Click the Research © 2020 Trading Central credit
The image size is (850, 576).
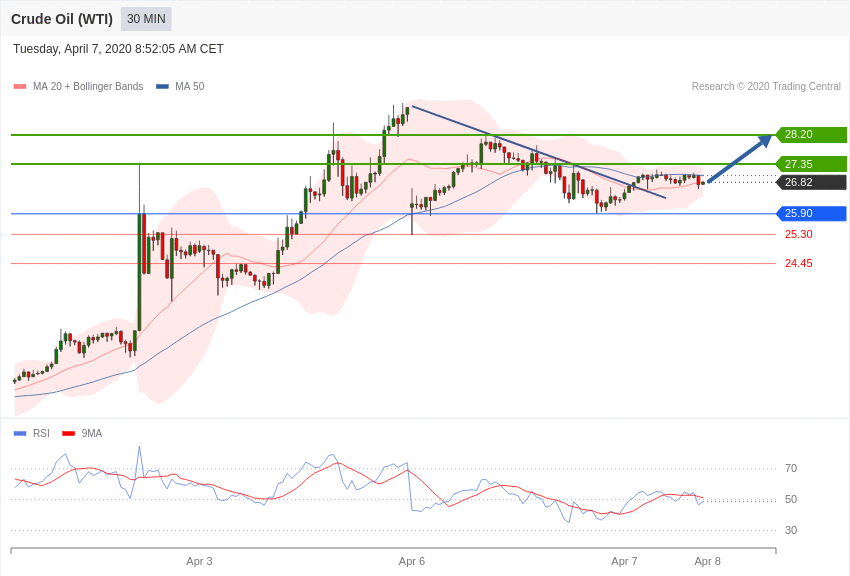[766, 87]
